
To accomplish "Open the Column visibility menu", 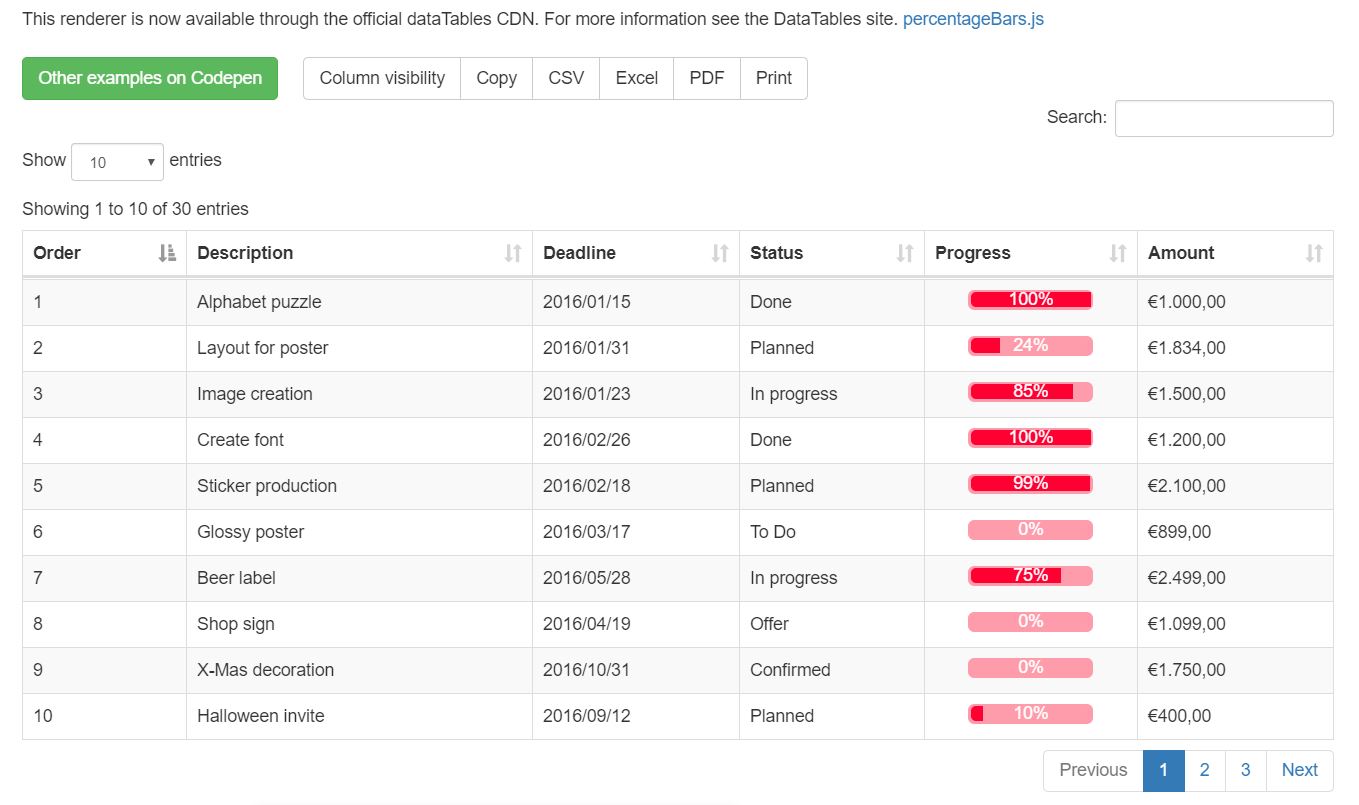I will [381, 78].
